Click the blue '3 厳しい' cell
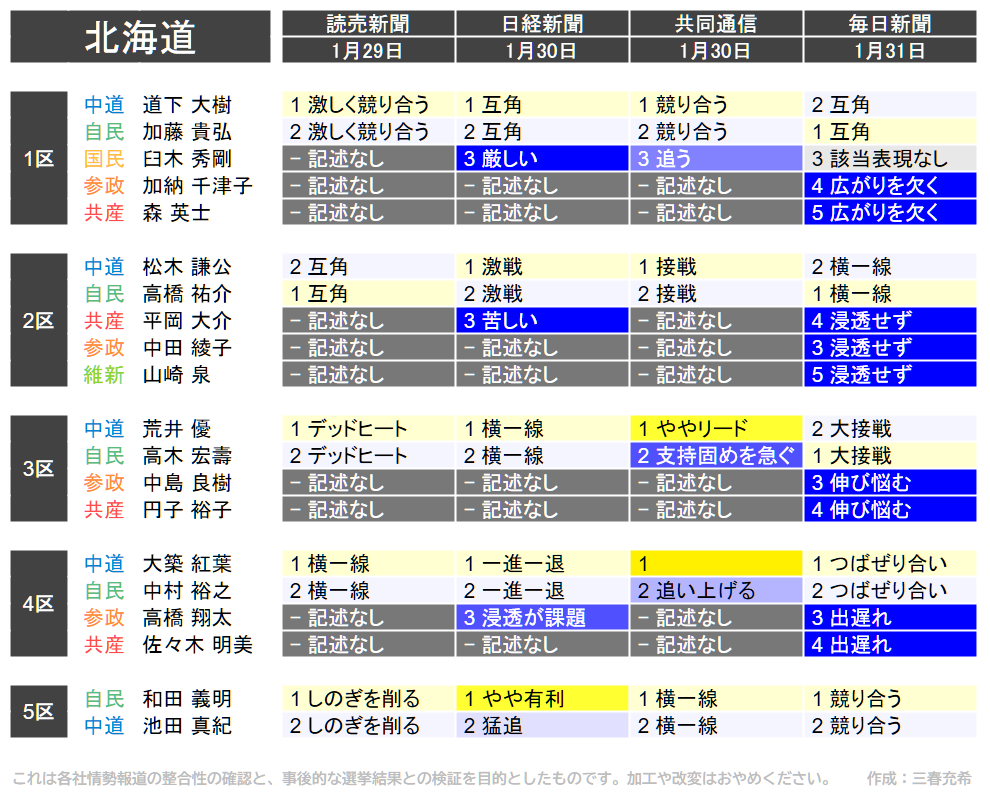990x796 pixels. [542, 158]
